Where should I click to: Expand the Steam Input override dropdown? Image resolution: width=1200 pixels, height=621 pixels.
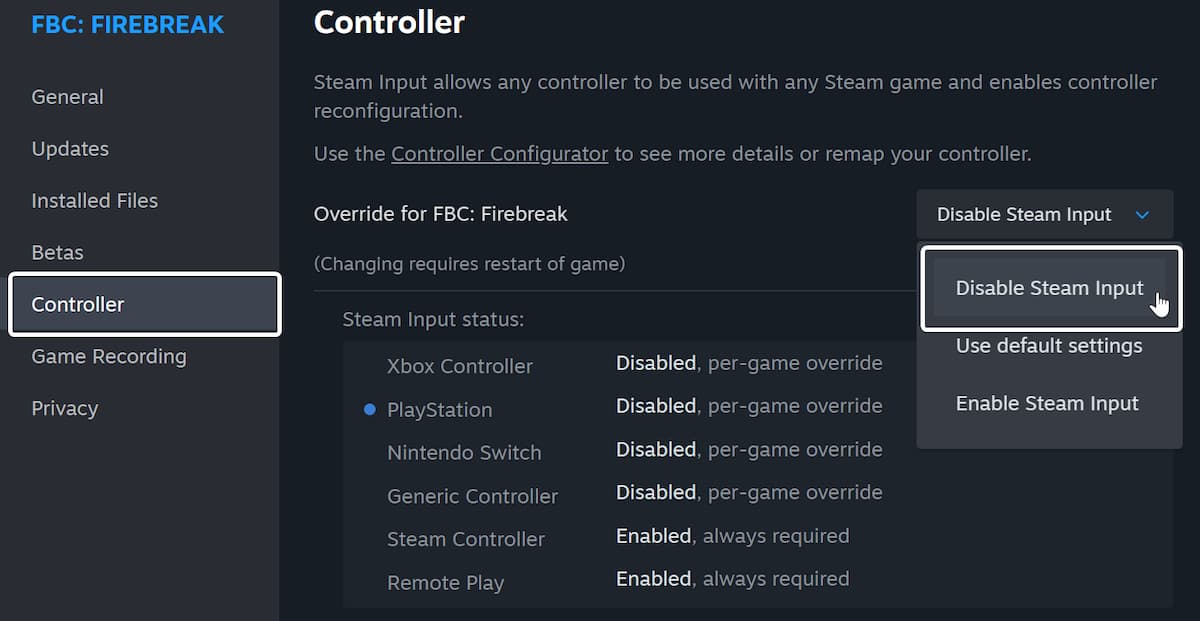[x=1043, y=215]
